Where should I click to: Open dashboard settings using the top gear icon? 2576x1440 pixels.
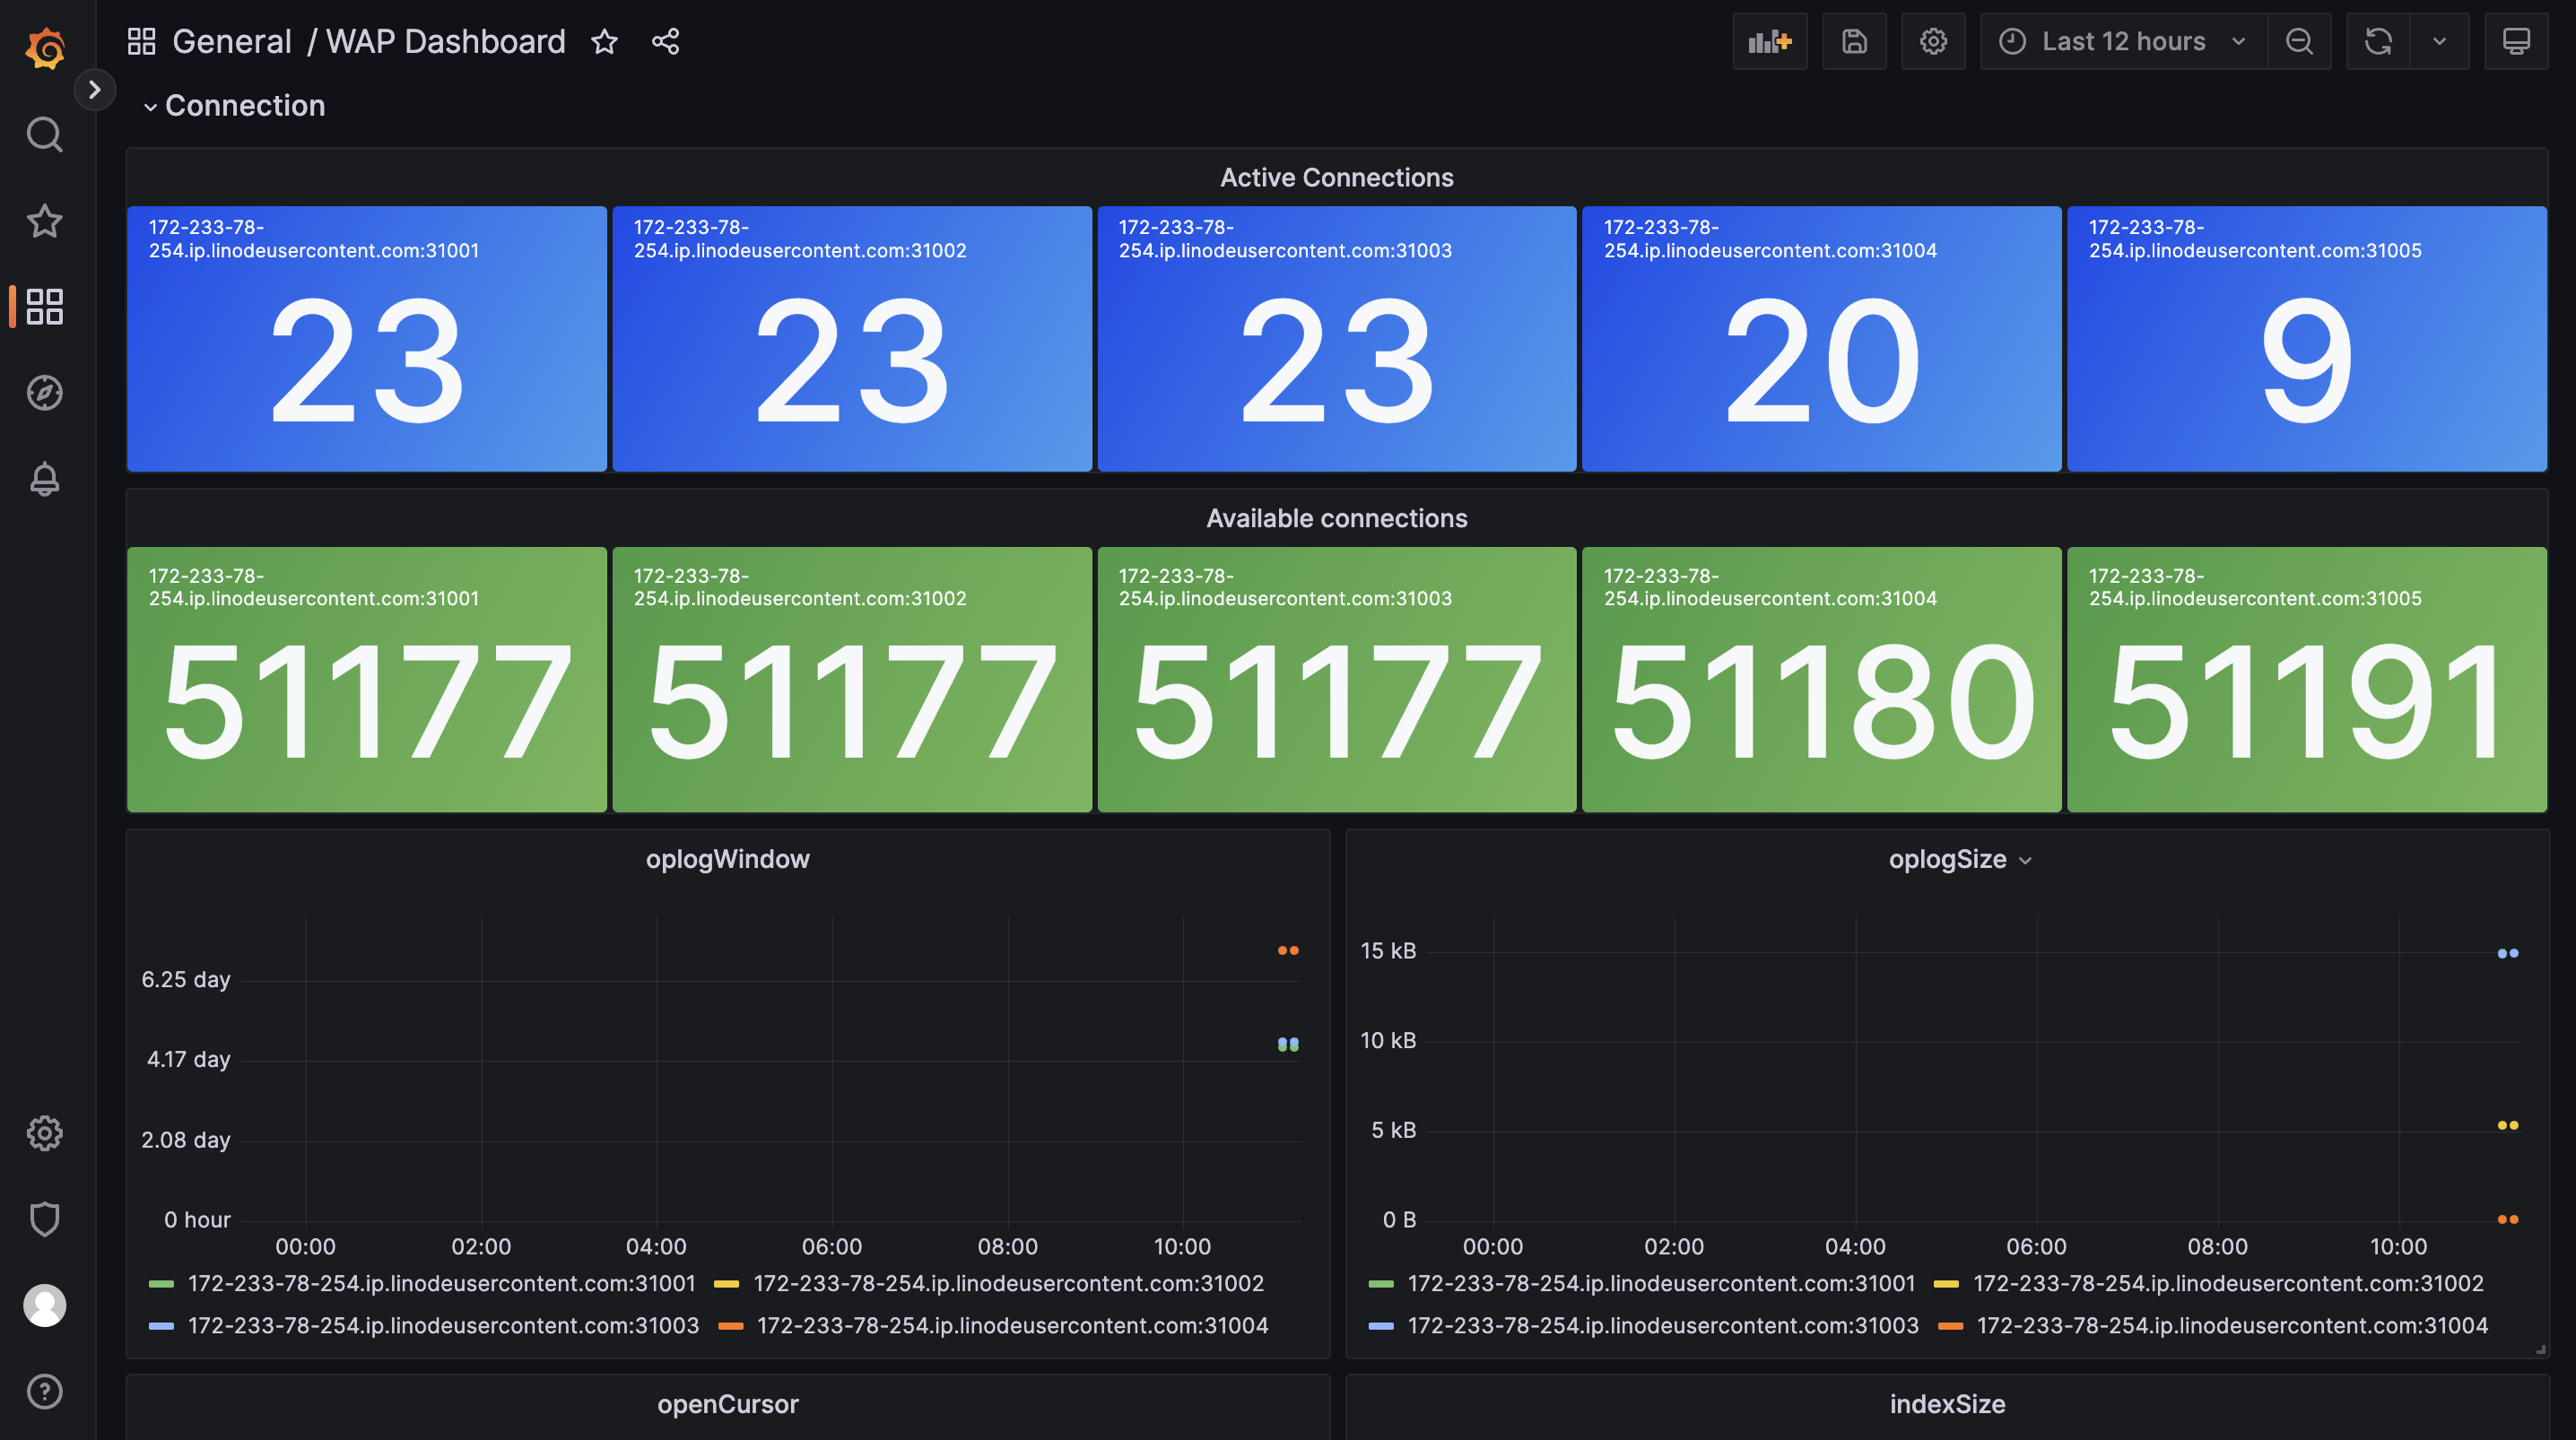pyautogui.click(x=1933, y=41)
